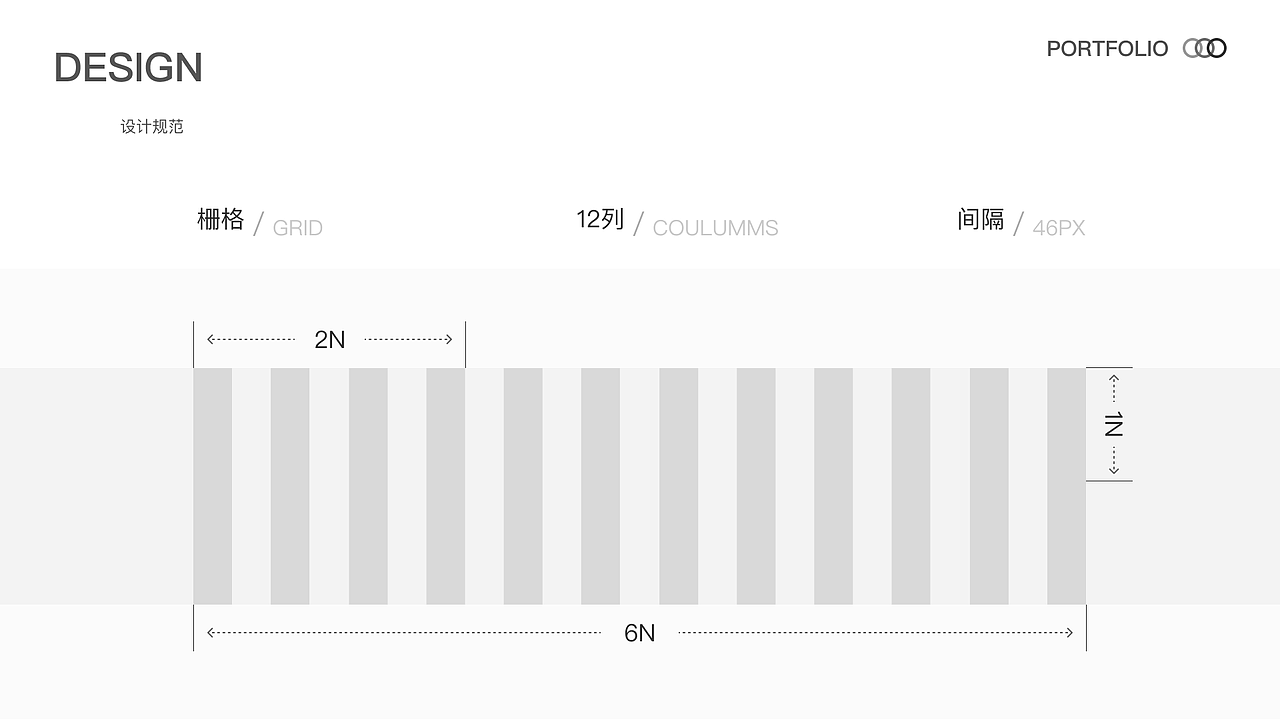
Task: Click the 6N measurement label
Action: point(640,633)
